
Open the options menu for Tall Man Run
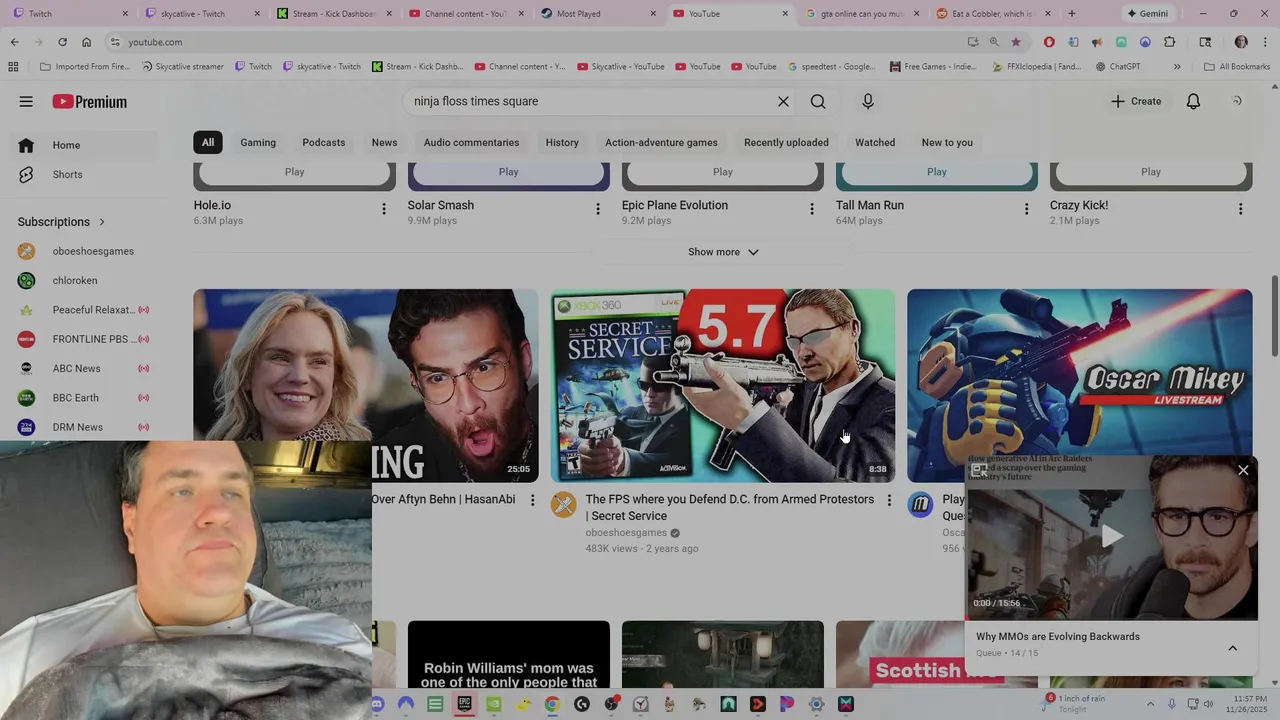1026,209
